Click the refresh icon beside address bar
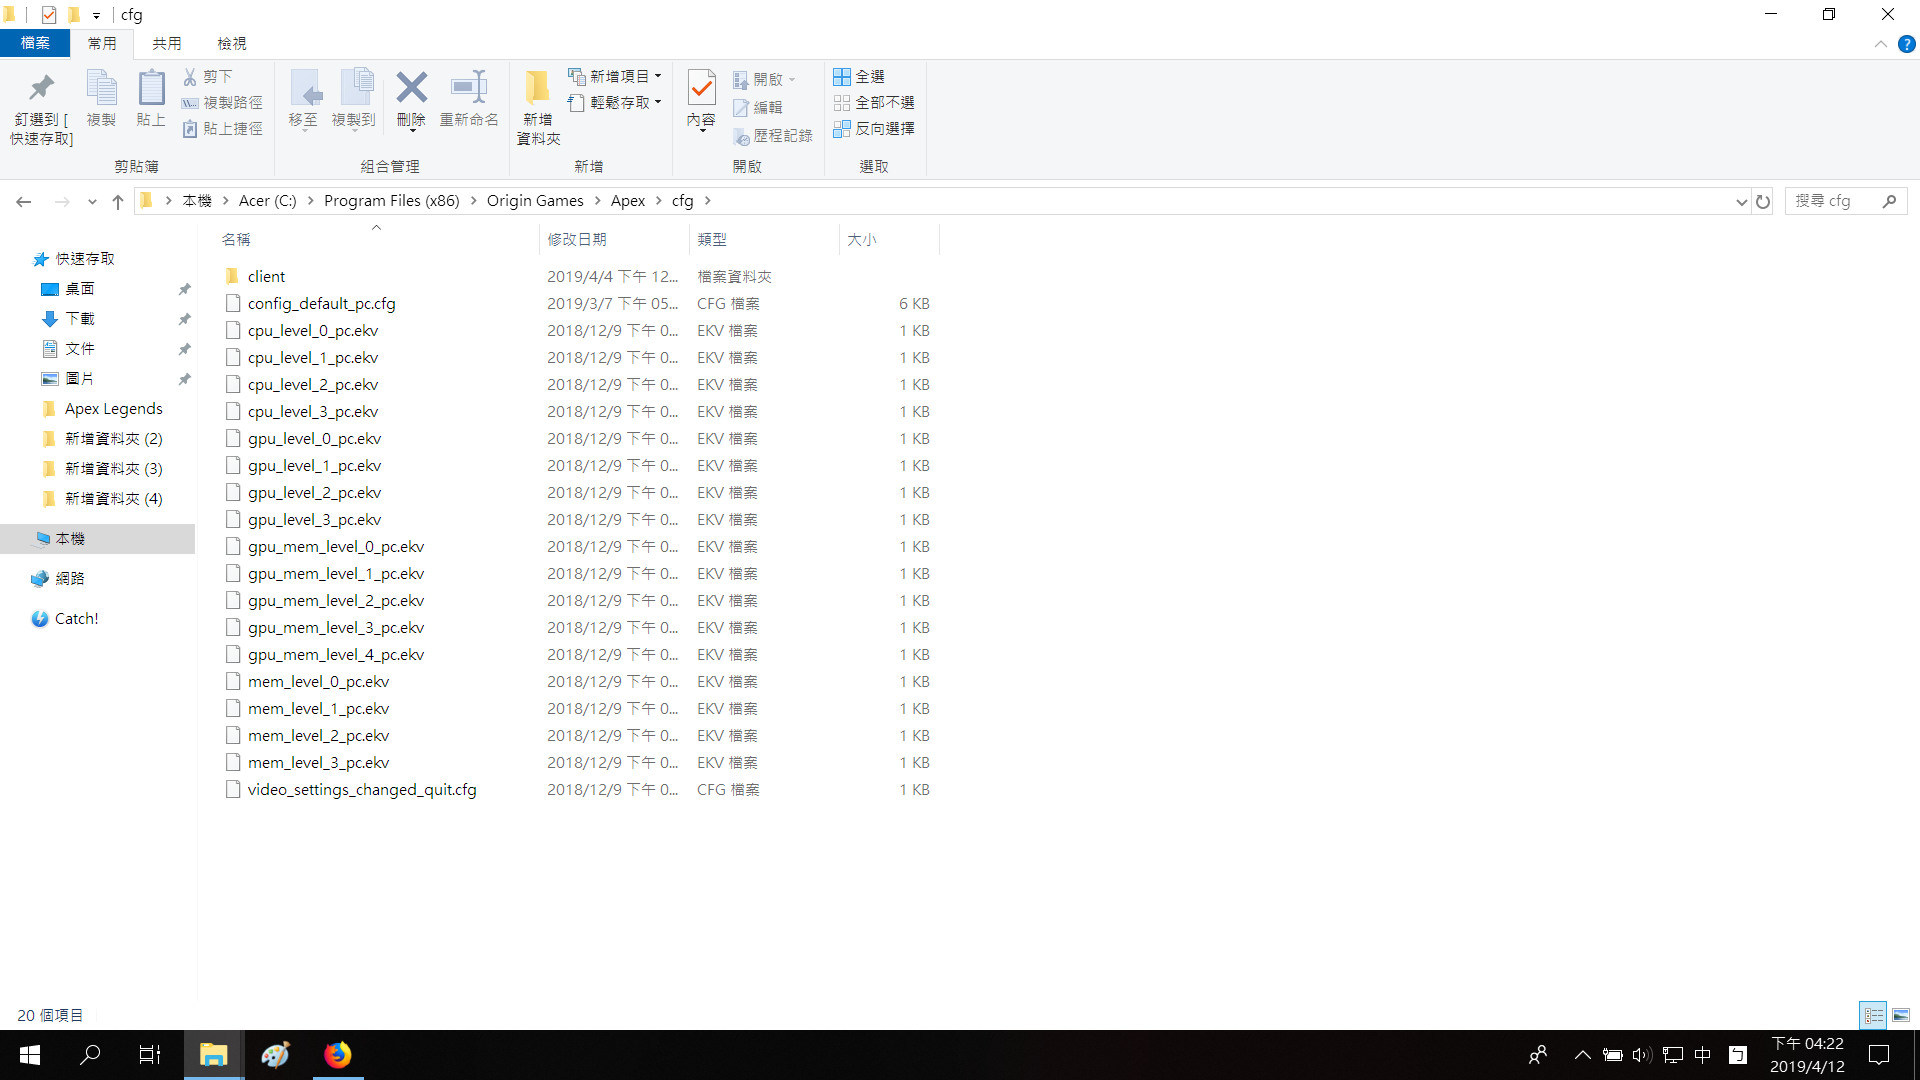The image size is (1920, 1080). (1763, 201)
